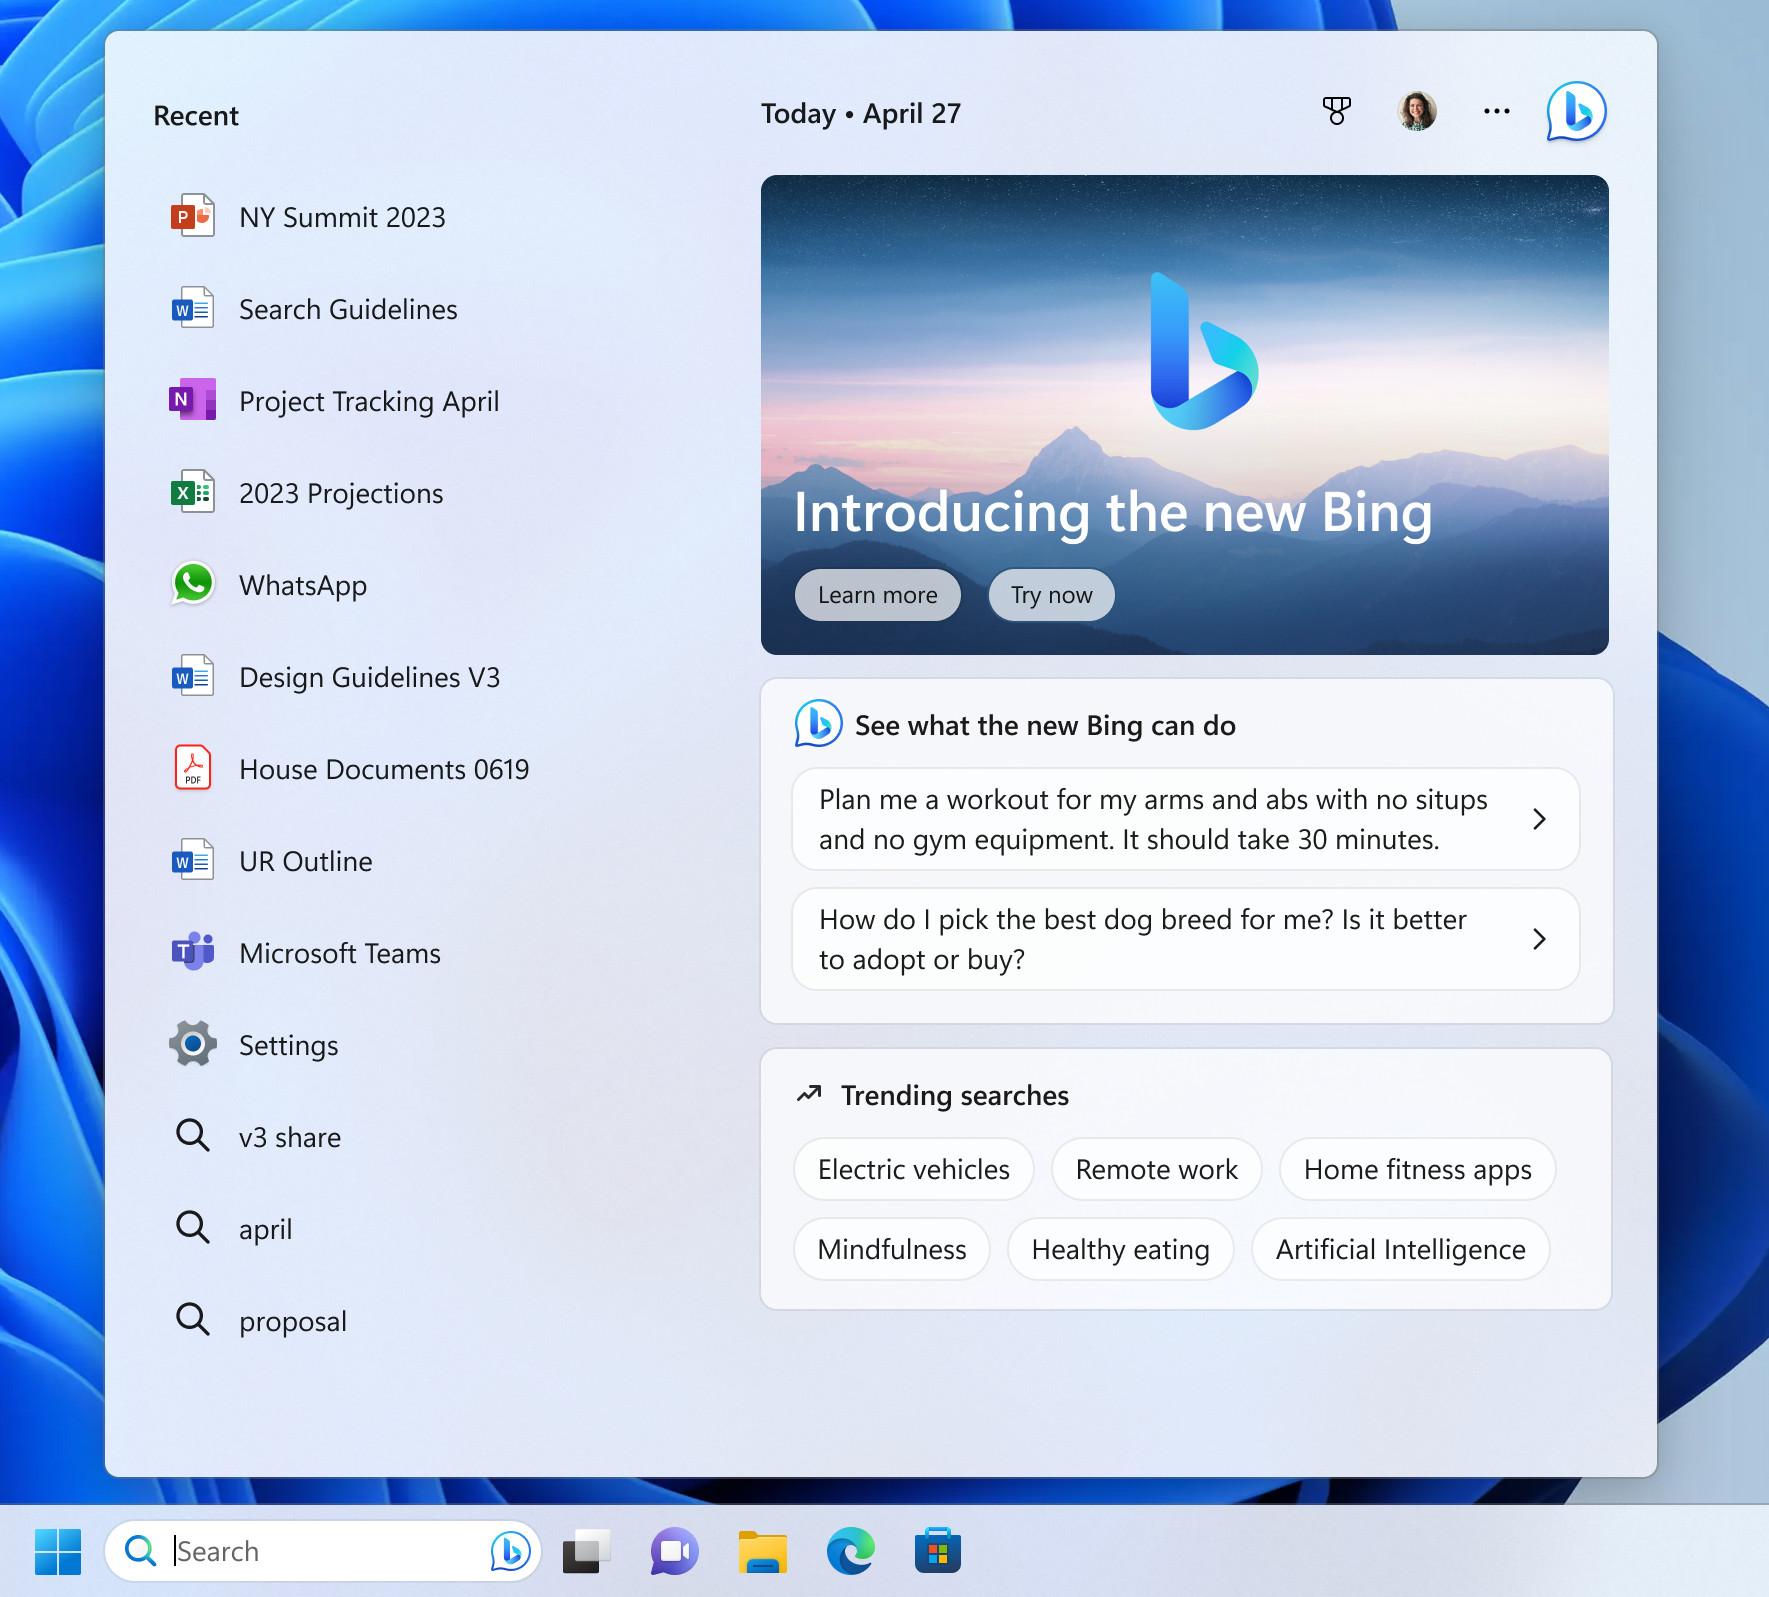Open the recent search 'v3 share'
The image size is (1769, 1597).
289,1137
